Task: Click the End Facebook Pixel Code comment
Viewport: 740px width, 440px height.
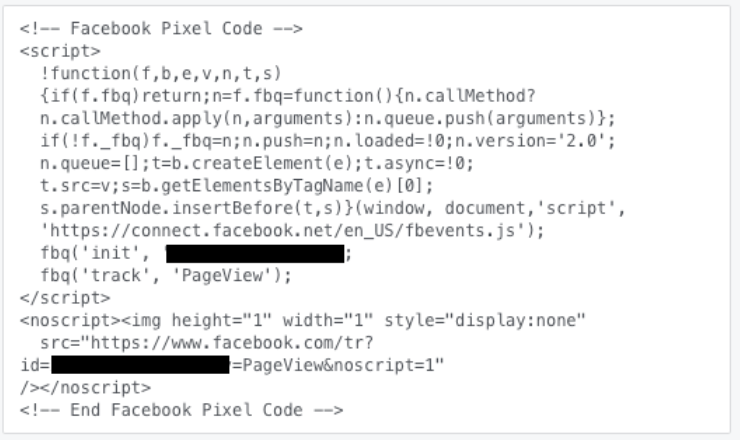Action: pos(181,410)
